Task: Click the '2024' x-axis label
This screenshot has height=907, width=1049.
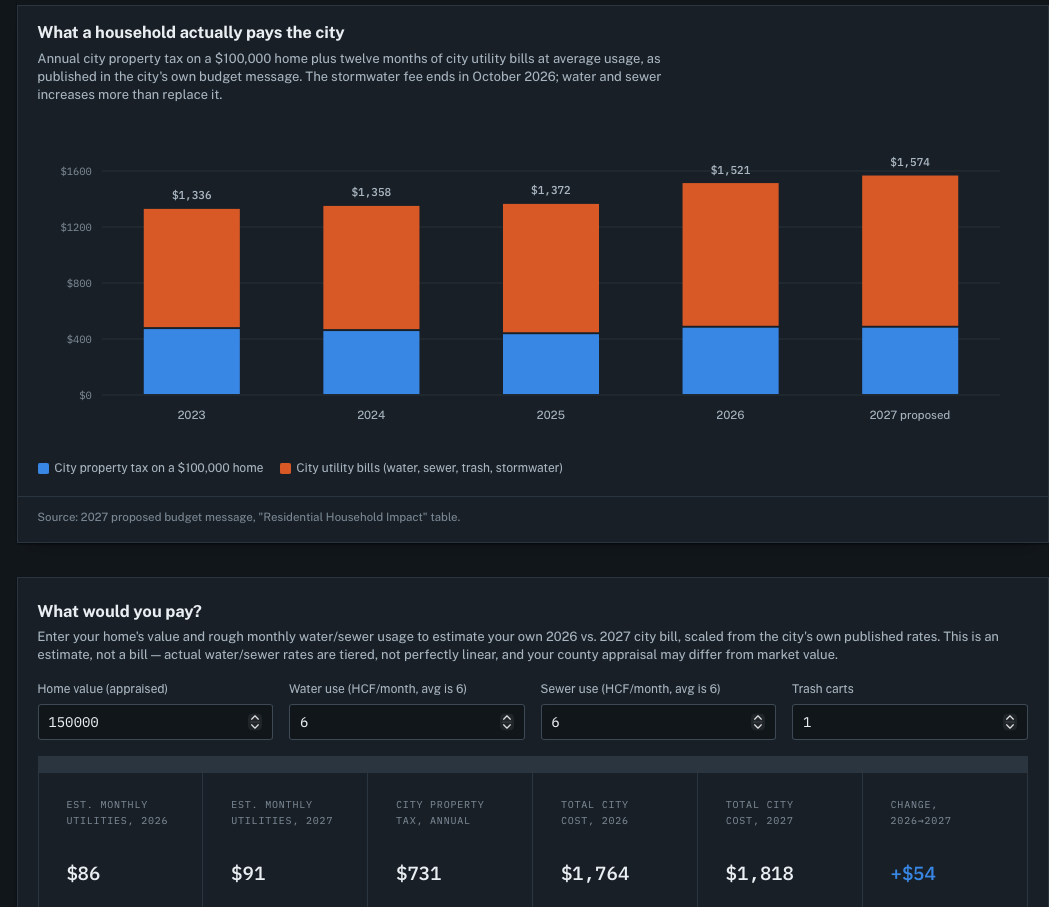Action: (371, 415)
